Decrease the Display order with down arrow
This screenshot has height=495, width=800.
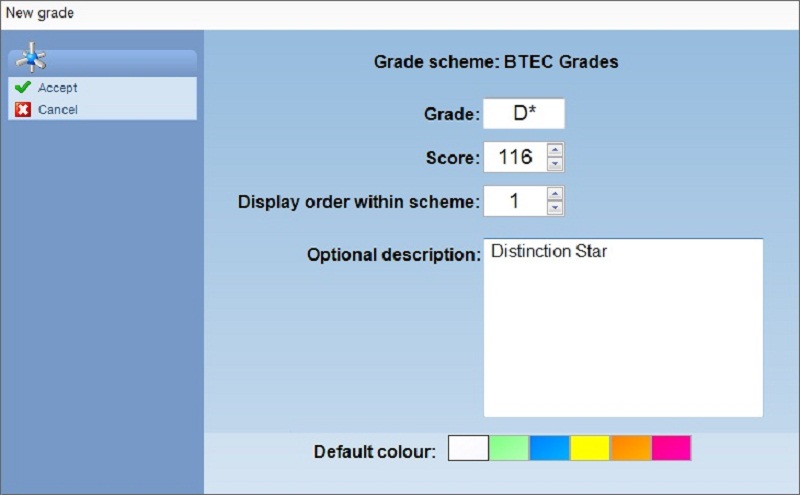tap(555, 208)
